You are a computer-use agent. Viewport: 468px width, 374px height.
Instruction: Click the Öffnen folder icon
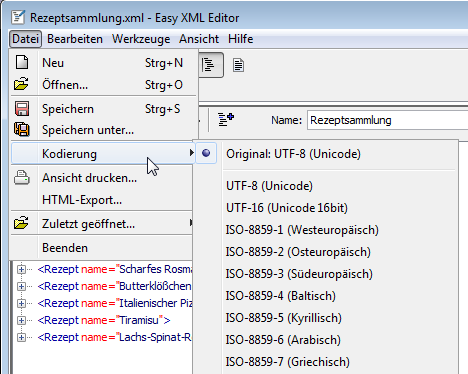[x=21, y=84]
